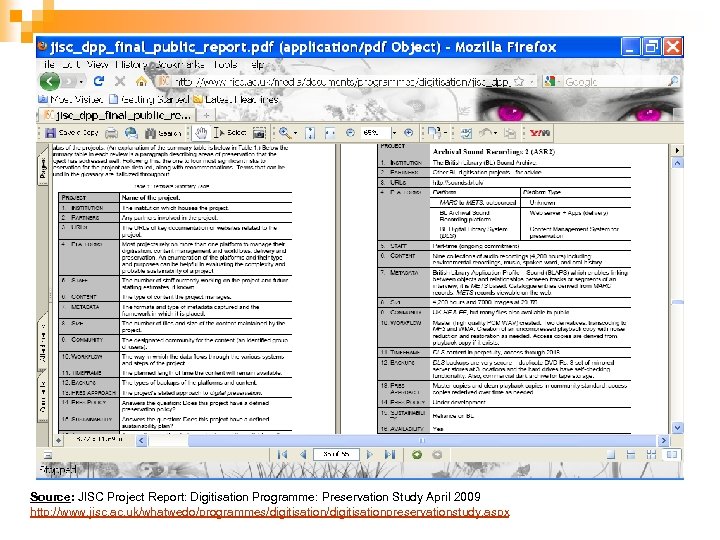Click the Snapshot camera tool
This screenshot has height=540, width=720.
click(x=259, y=133)
